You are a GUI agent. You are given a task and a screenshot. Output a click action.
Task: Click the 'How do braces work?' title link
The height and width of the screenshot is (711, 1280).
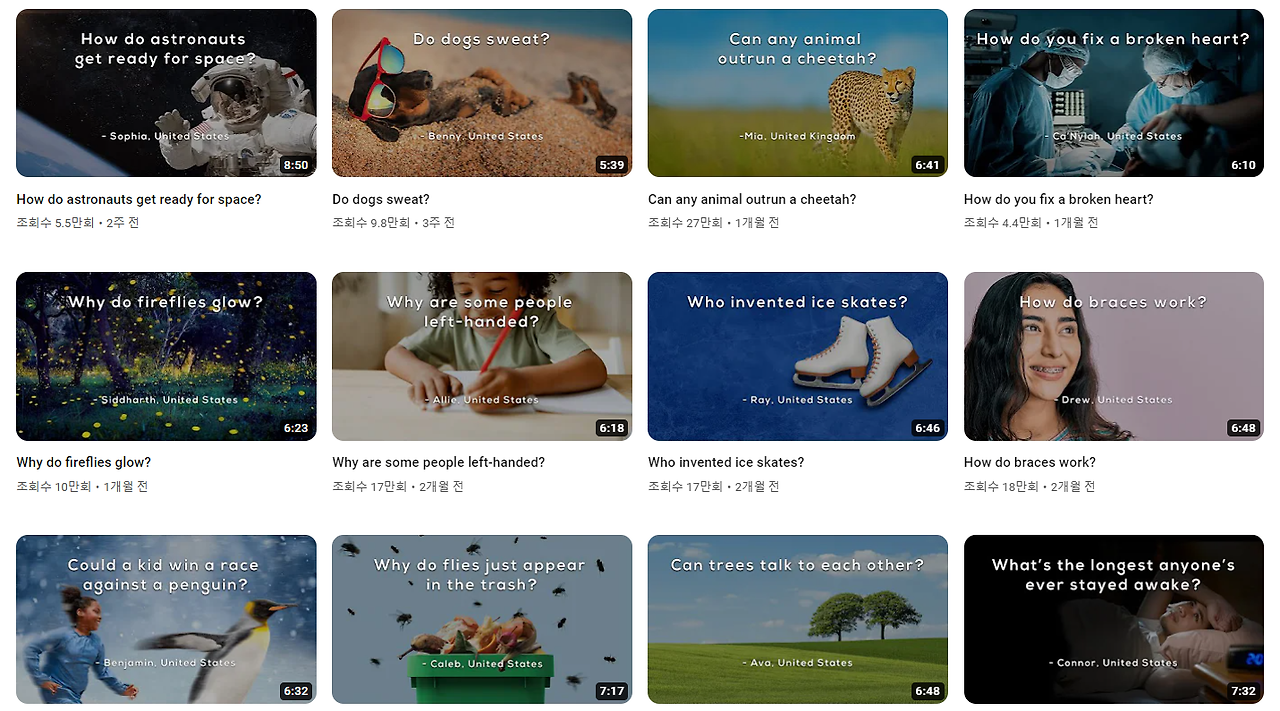tap(1030, 462)
